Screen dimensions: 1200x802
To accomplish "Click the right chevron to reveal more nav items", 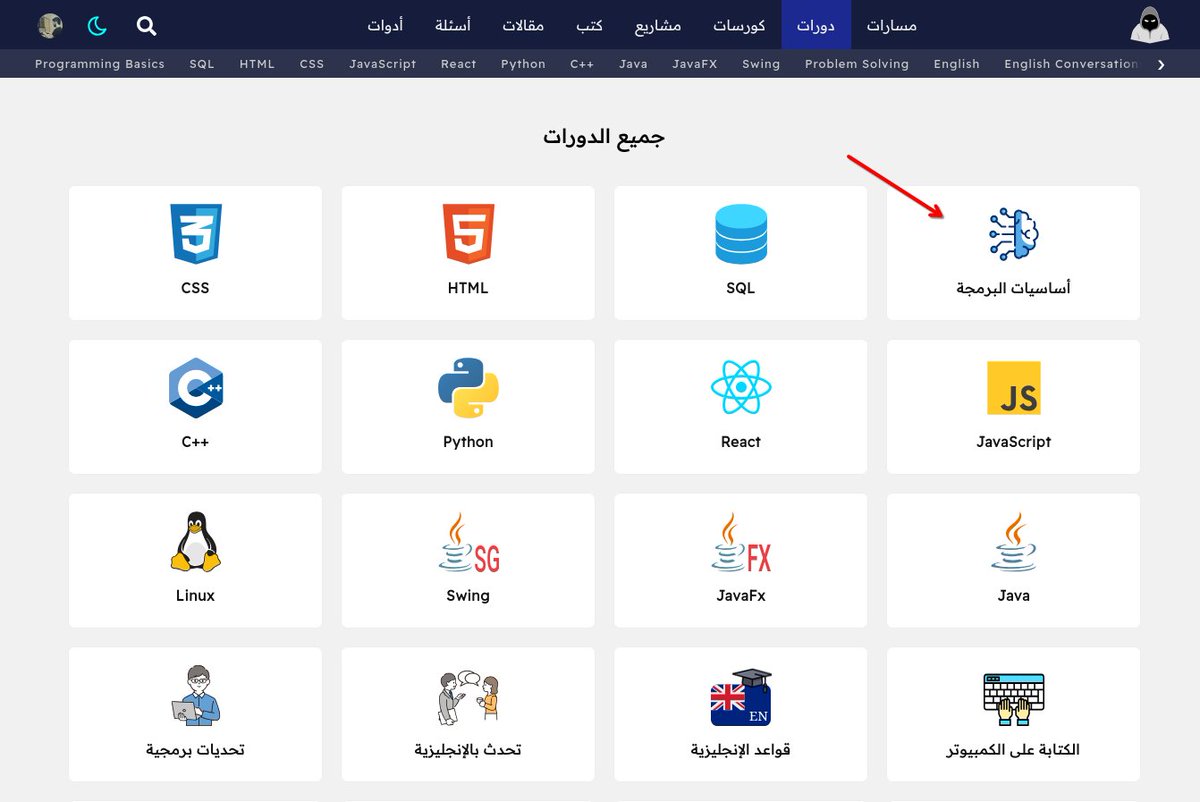I will tap(1162, 63).
